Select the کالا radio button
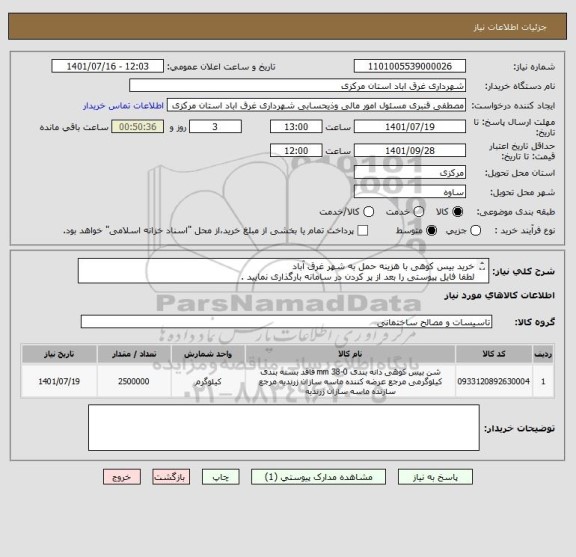Screen dimensions: 576x557 pyautogui.click(x=458, y=212)
